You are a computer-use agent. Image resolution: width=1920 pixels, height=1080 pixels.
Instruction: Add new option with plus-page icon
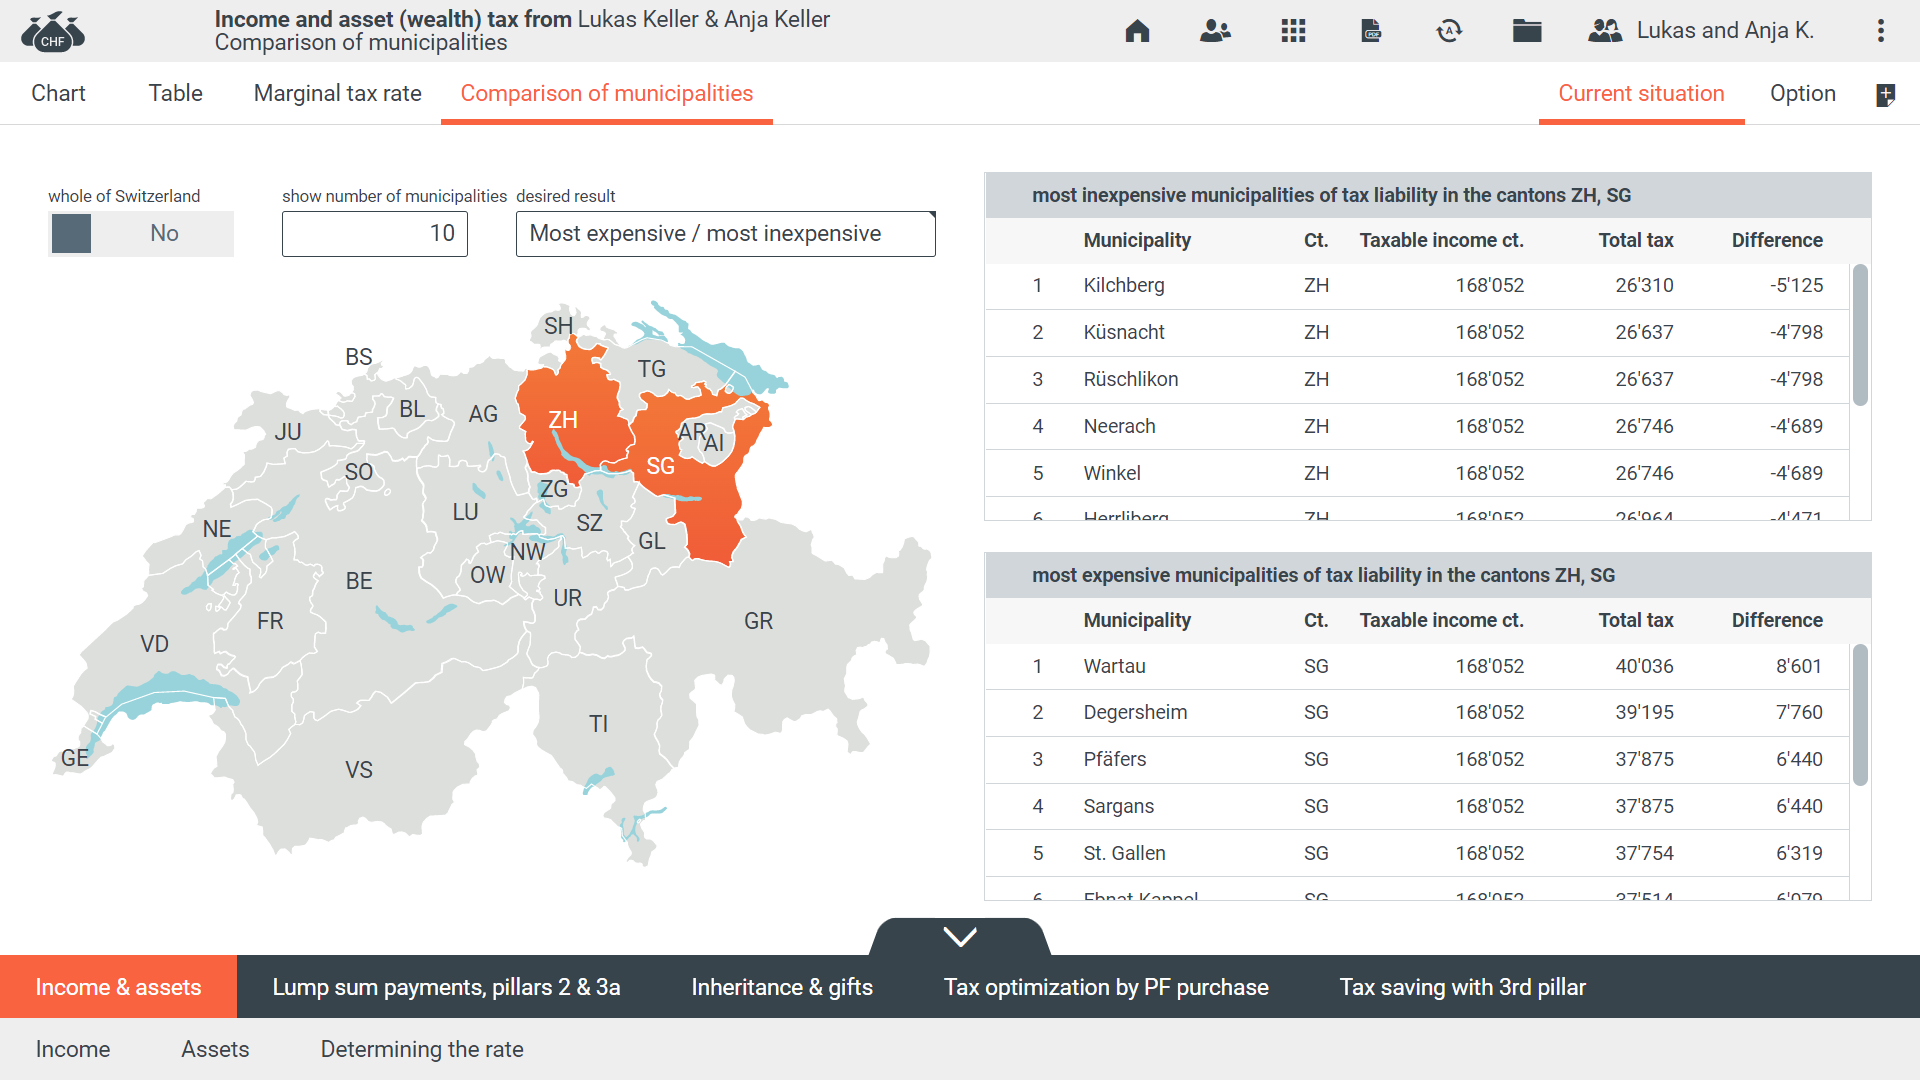[1885, 95]
